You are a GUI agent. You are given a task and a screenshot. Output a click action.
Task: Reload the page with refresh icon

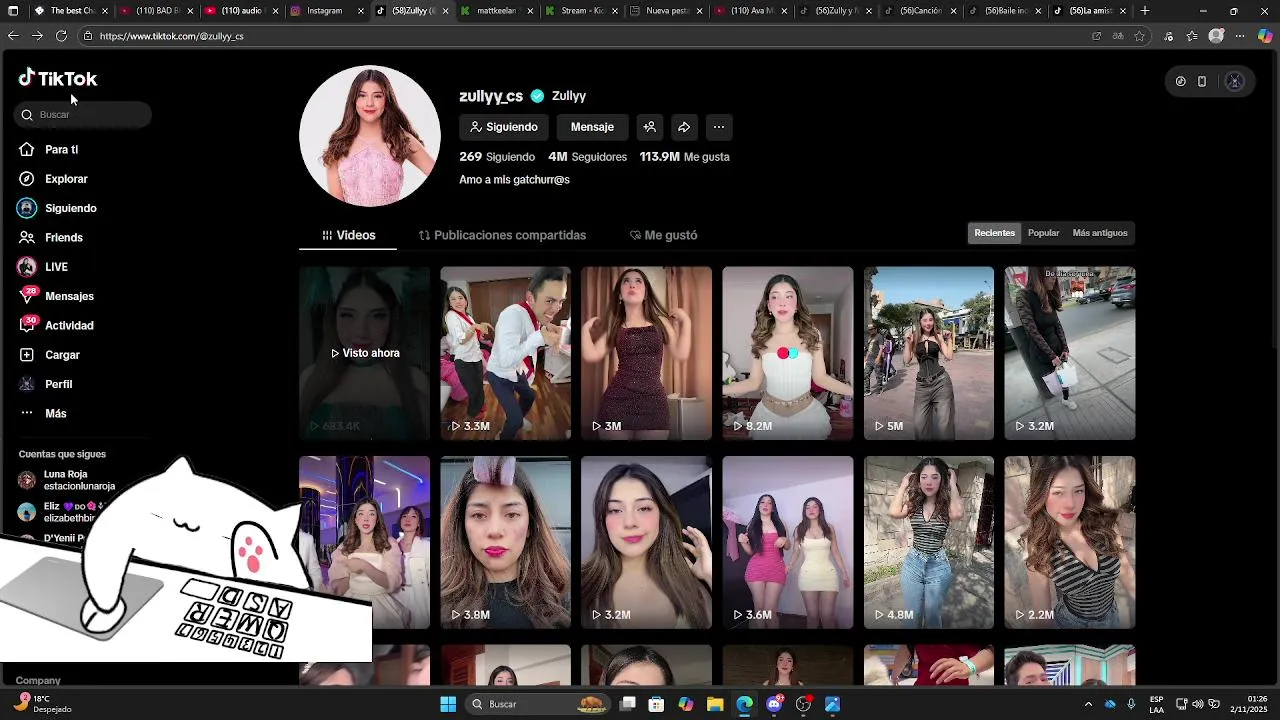click(61, 36)
